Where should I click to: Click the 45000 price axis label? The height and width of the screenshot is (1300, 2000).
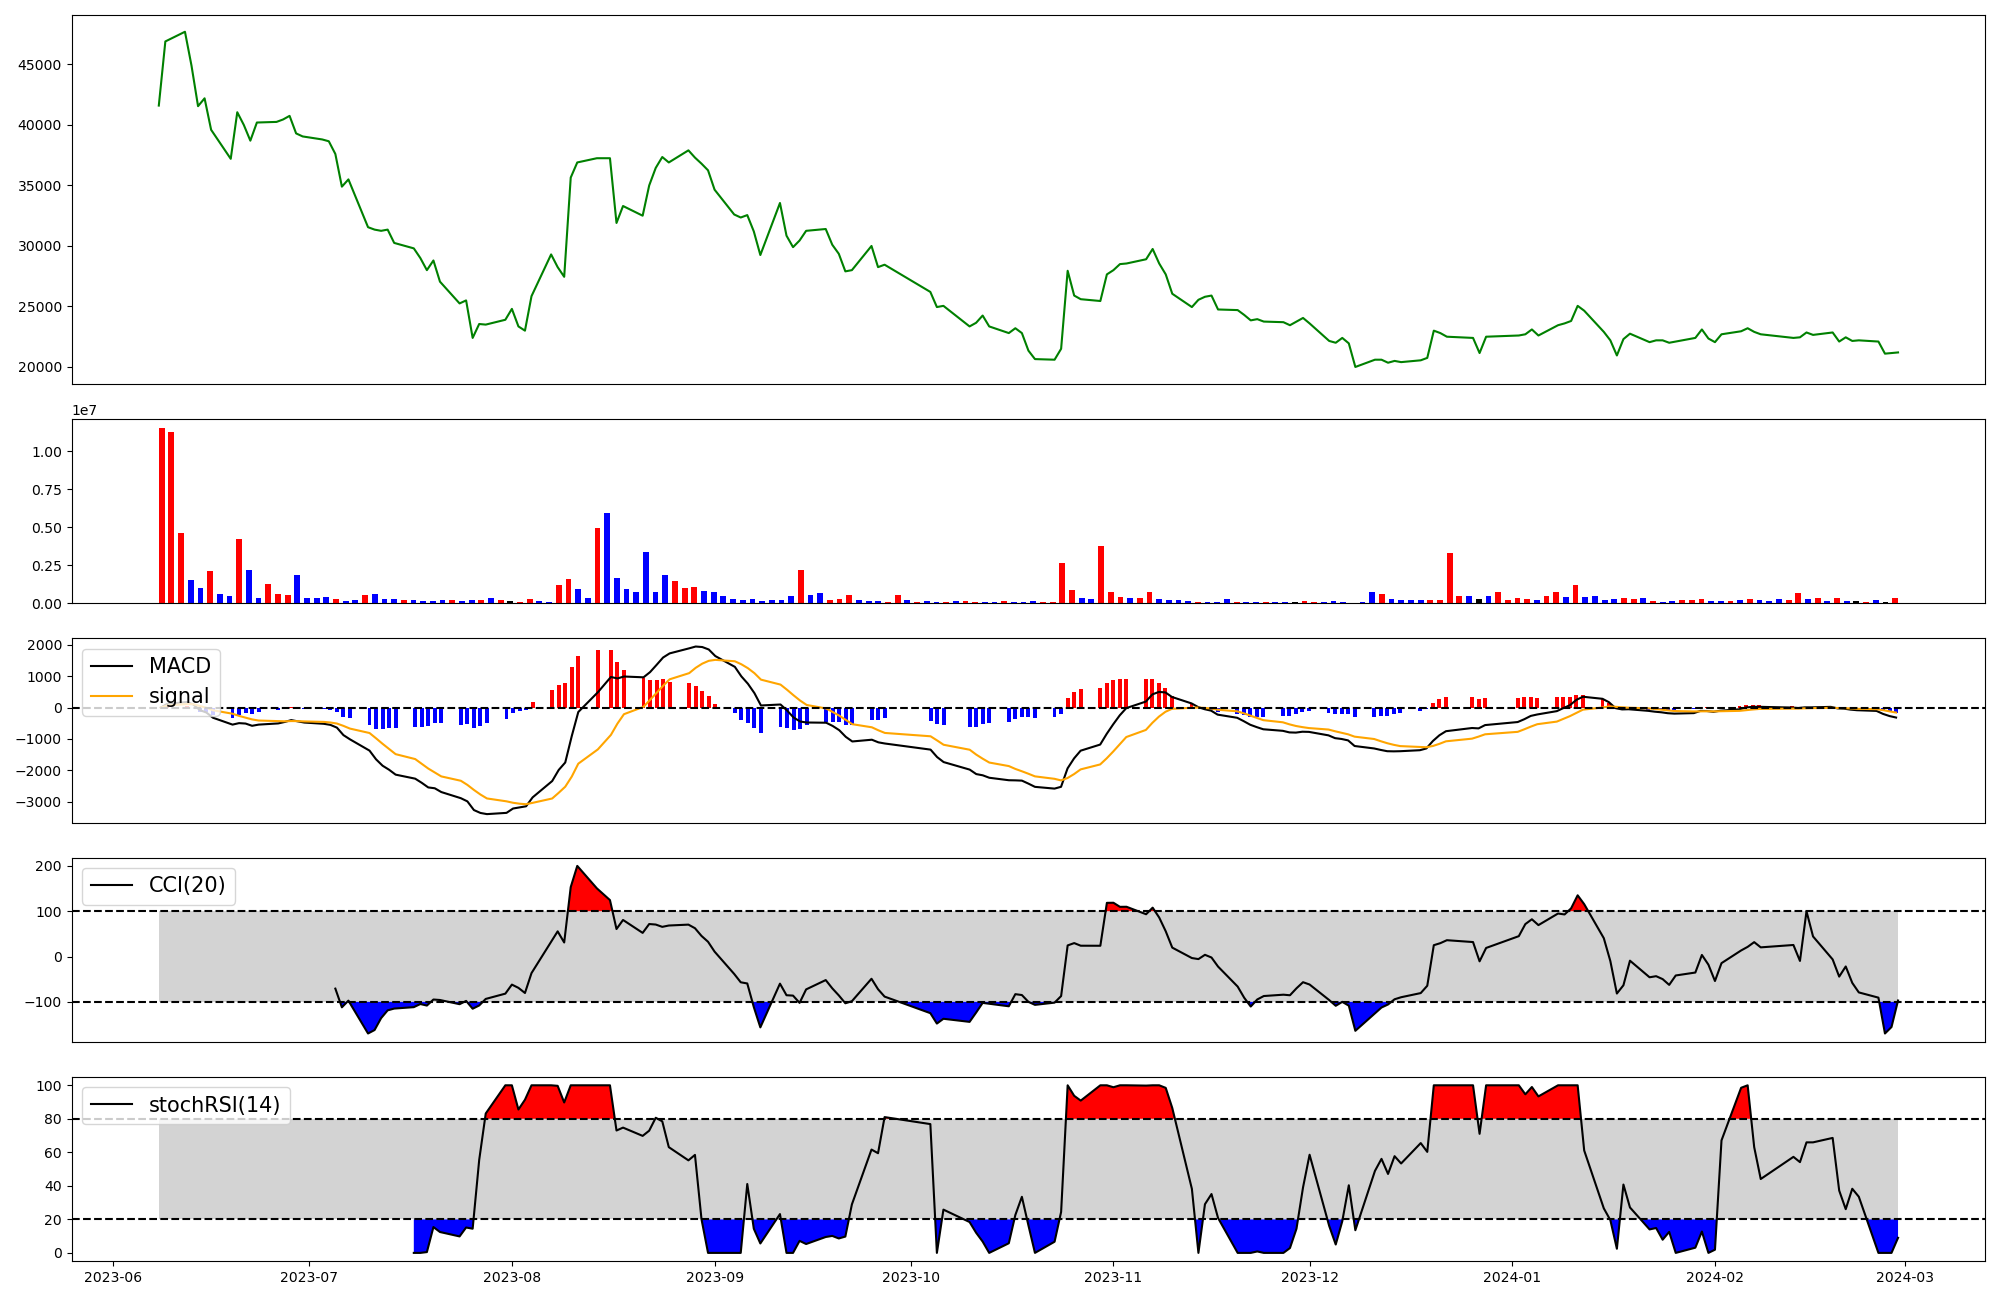40,65
